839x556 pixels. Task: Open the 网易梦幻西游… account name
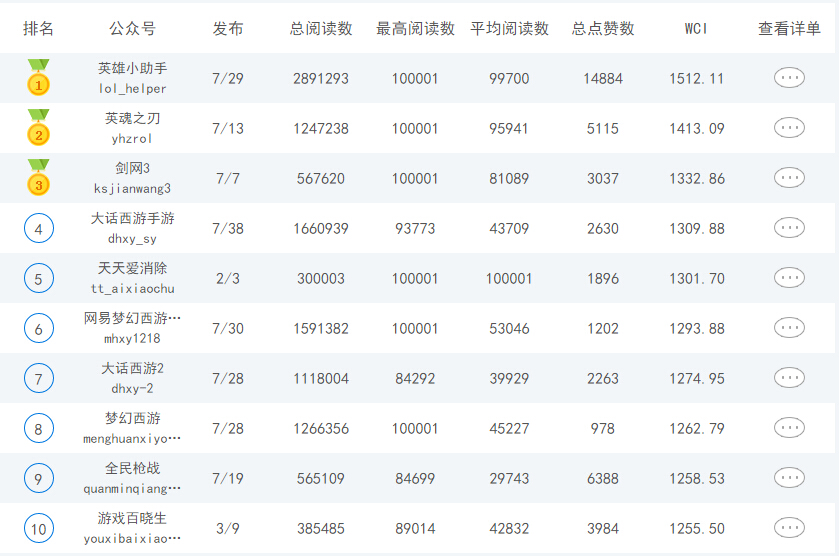[132, 318]
